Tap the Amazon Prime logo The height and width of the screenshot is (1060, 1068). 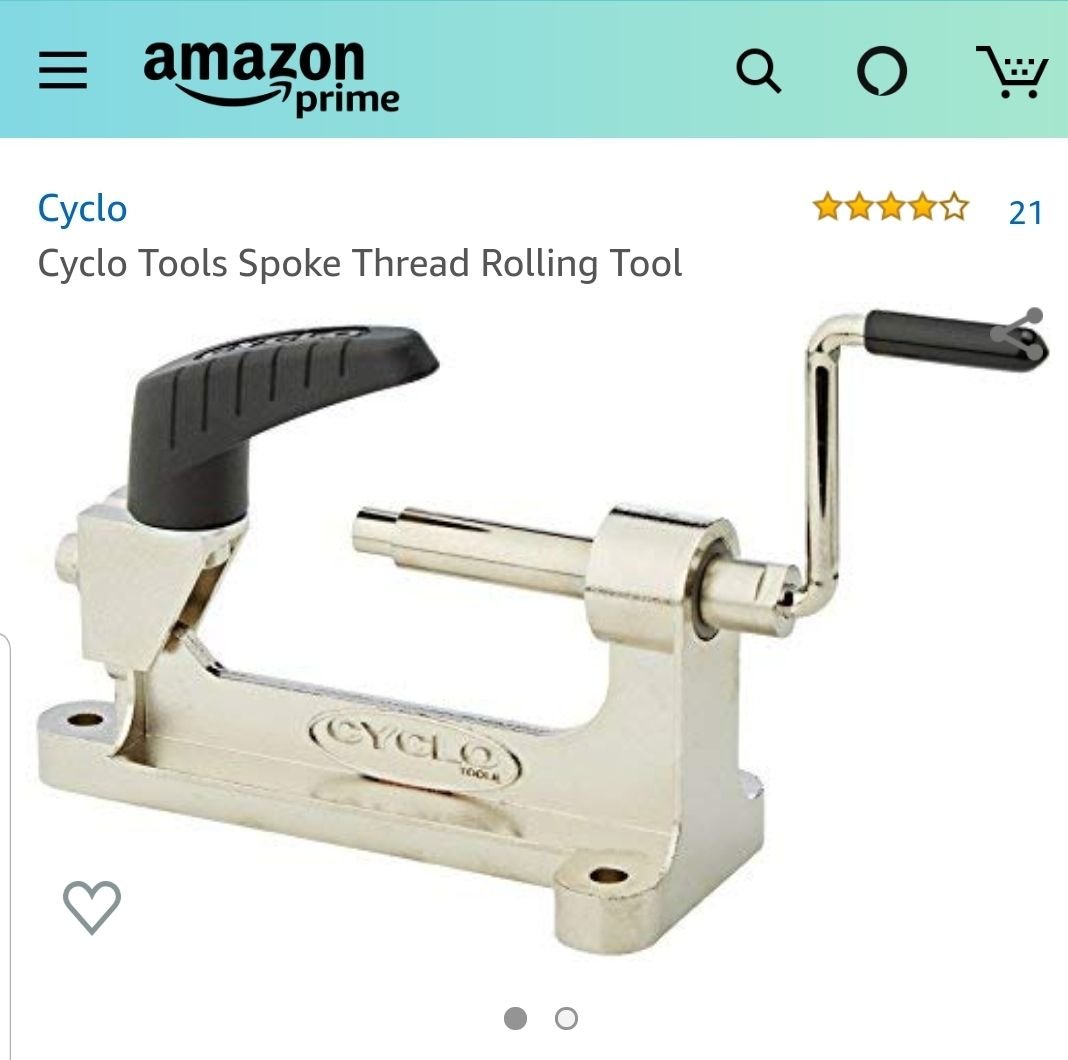click(271, 77)
